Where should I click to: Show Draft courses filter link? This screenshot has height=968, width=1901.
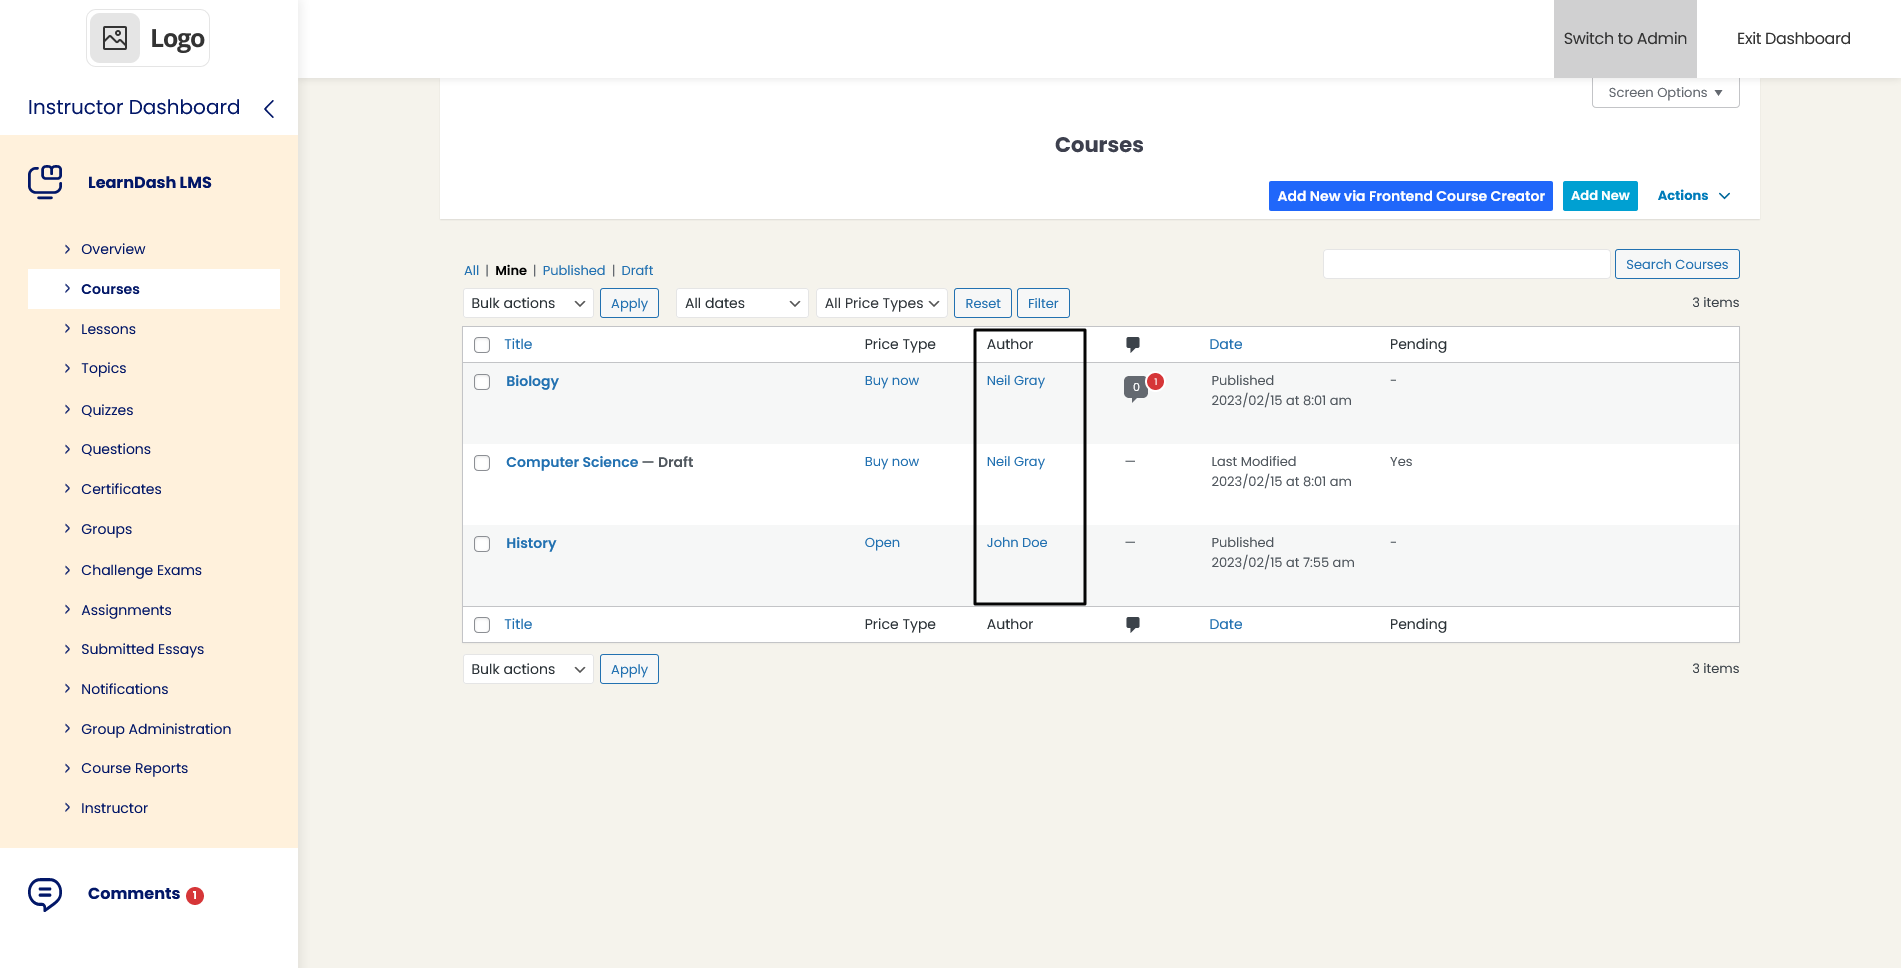click(637, 270)
